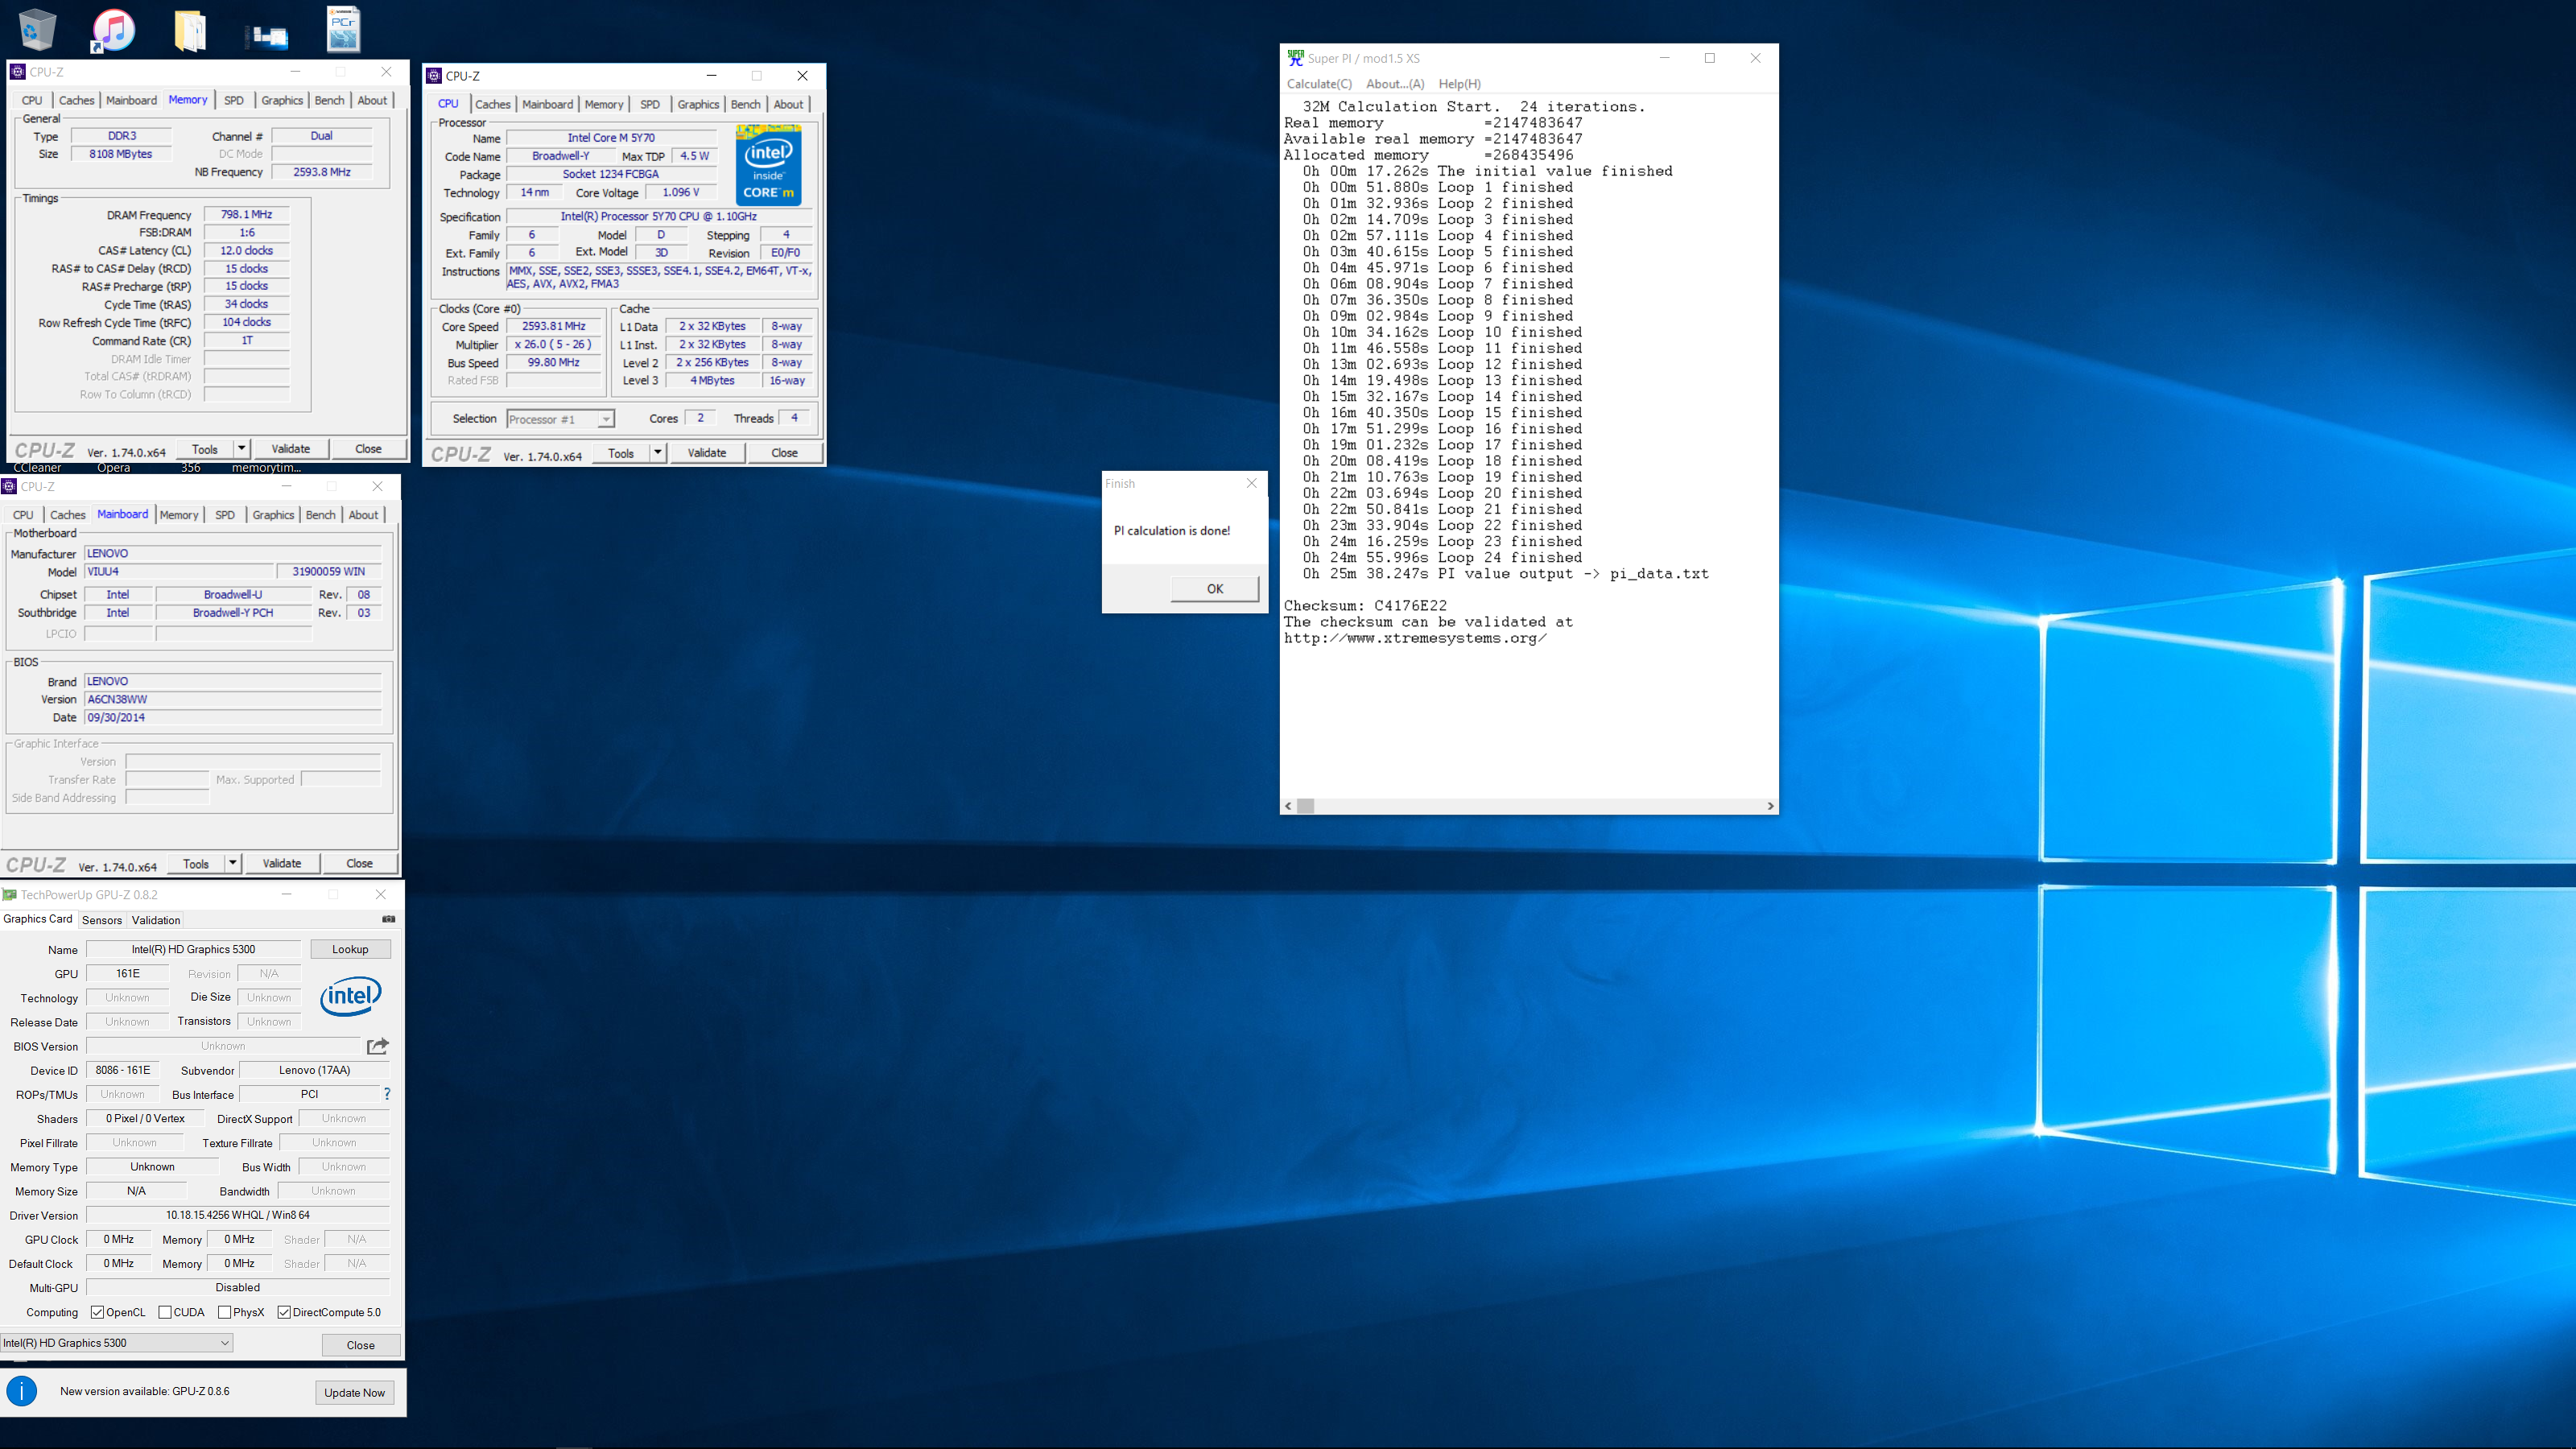Click the GPU-Z title bar app icon
The height and width of the screenshot is (1449, 2576).
coord(10,895)
